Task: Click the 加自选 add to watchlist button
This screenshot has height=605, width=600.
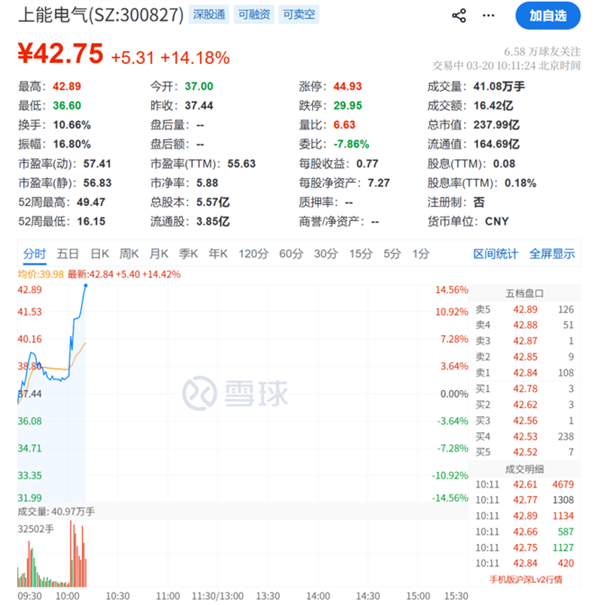Action: (x=547, y=16)
